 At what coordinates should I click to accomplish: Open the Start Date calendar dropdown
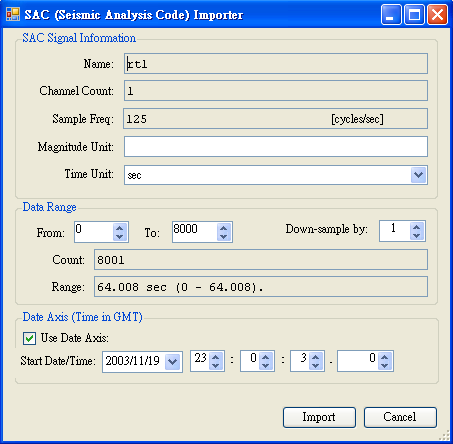(173, 361)
